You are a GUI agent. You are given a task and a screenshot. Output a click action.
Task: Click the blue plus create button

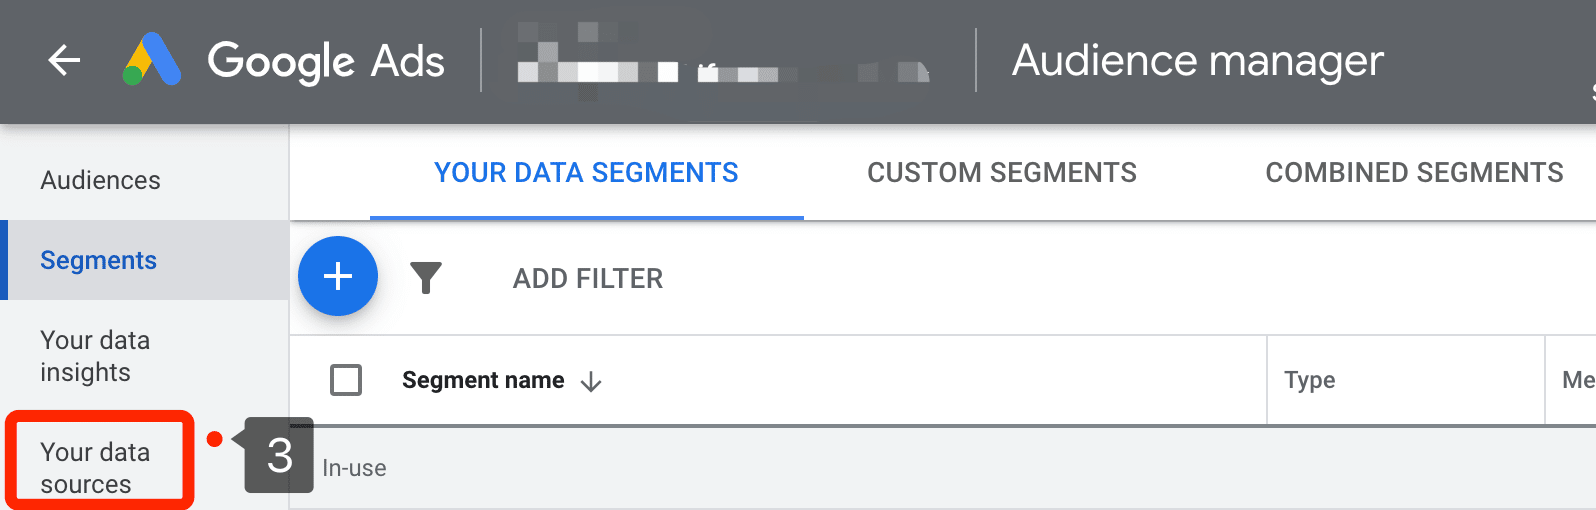[338, 276]
